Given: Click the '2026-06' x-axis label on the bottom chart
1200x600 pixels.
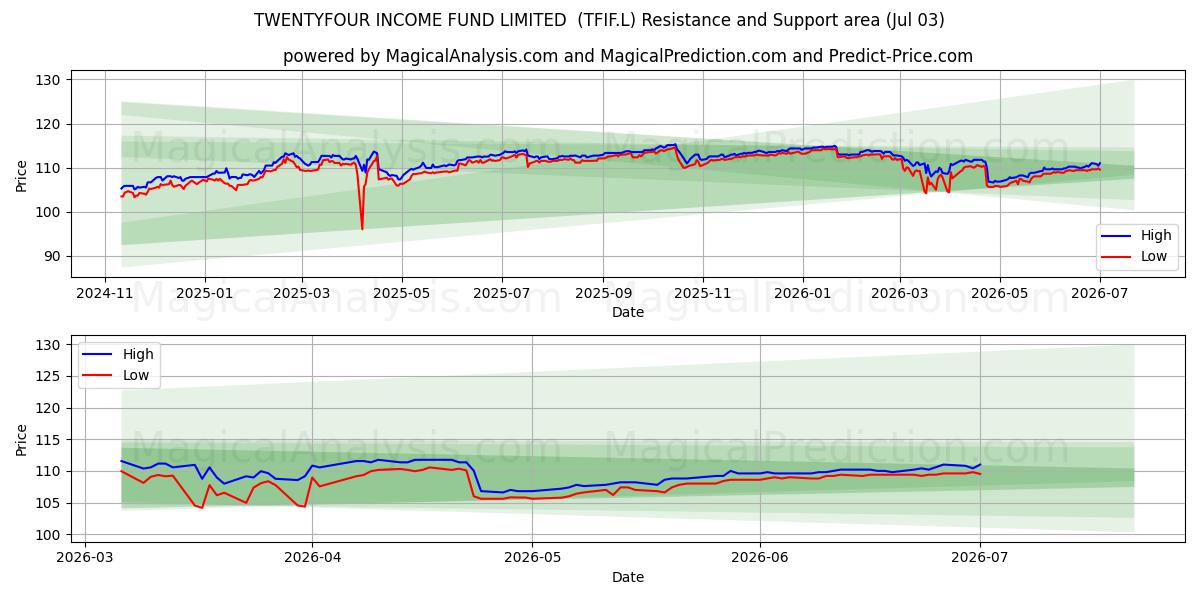Looking at the screenshot, I should [x=760, y=559].
